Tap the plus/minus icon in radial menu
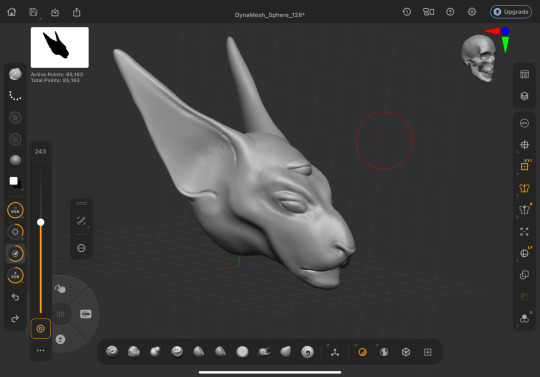This screenshot has width=540, height=377. (x=60, y=339)
